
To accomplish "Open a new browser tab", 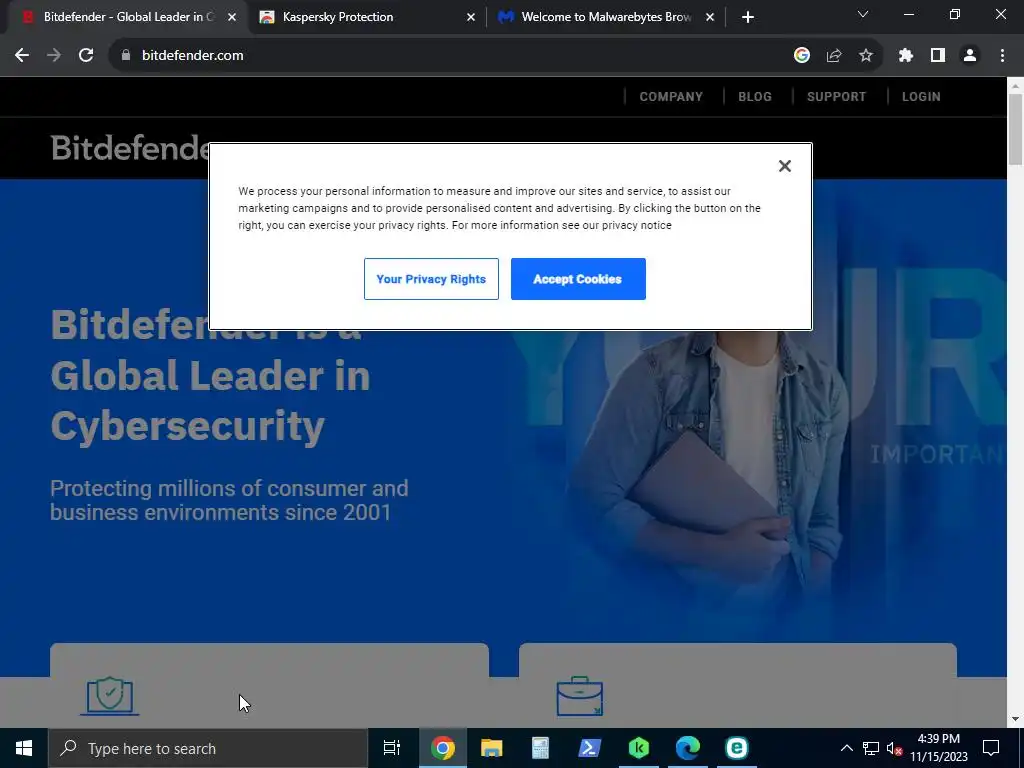I will tap(748, 17).
